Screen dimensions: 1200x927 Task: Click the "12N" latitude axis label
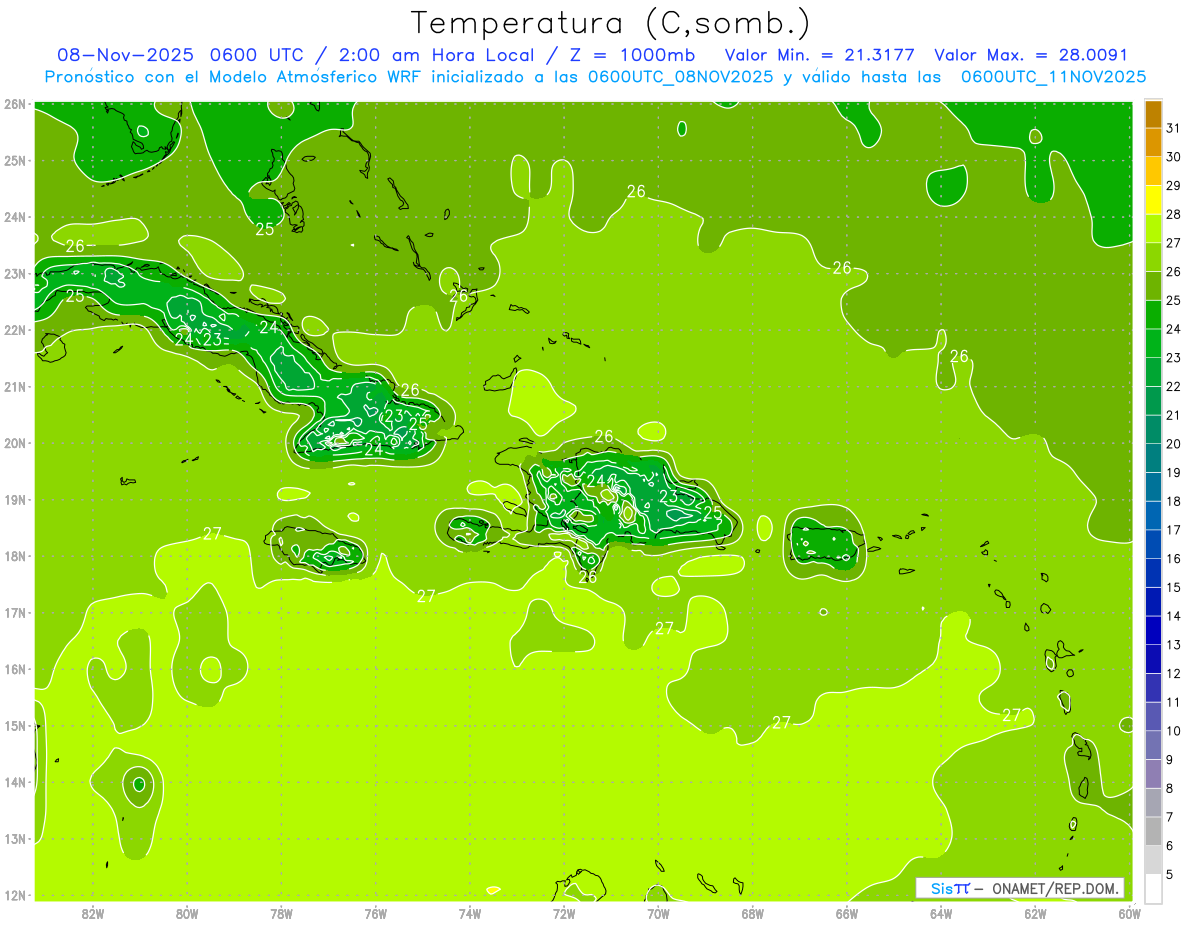[x=14, y=895]
